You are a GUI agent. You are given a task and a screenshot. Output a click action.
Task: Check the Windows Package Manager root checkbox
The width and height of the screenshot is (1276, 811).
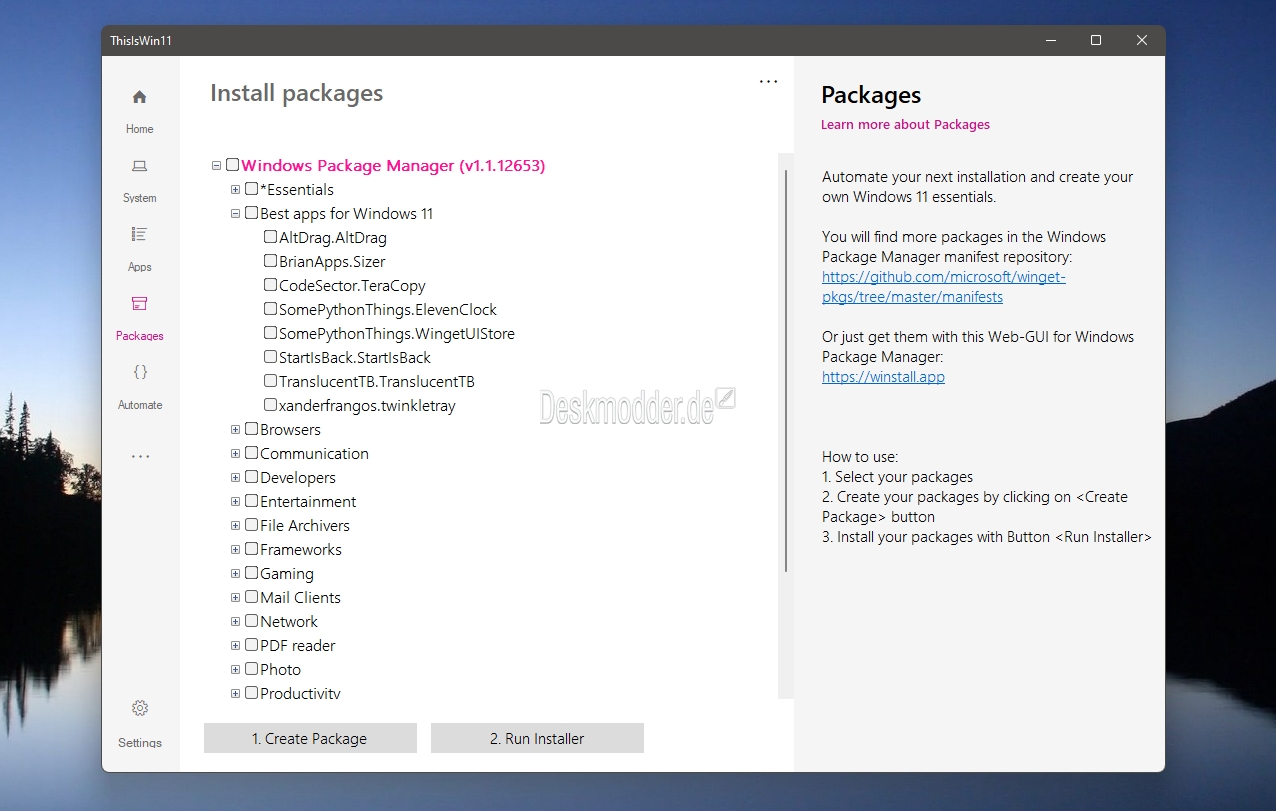click(233, 165)
